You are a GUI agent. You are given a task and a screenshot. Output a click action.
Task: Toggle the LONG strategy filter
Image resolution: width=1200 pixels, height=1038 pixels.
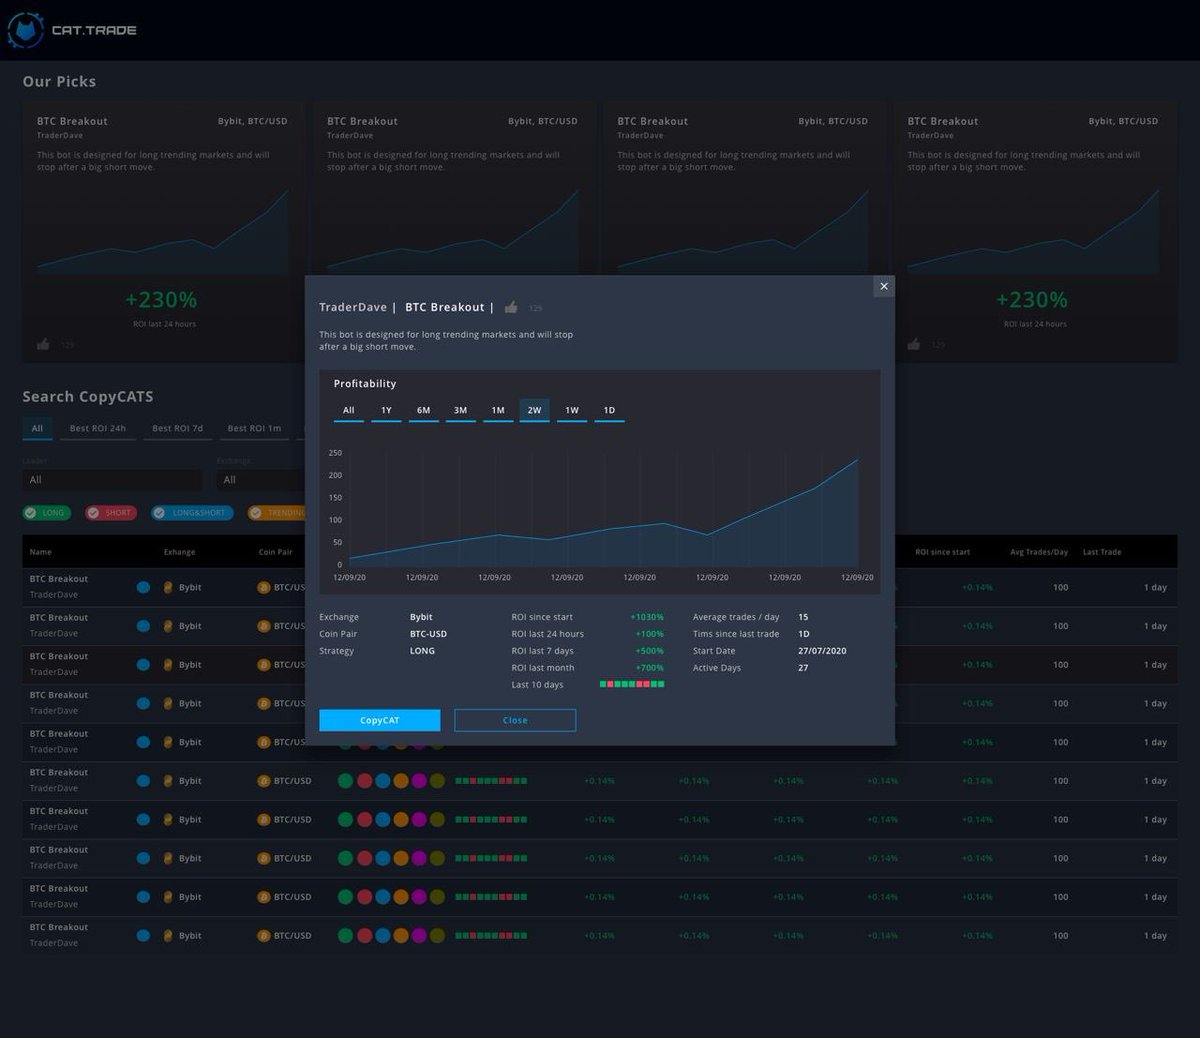point(46,512)
